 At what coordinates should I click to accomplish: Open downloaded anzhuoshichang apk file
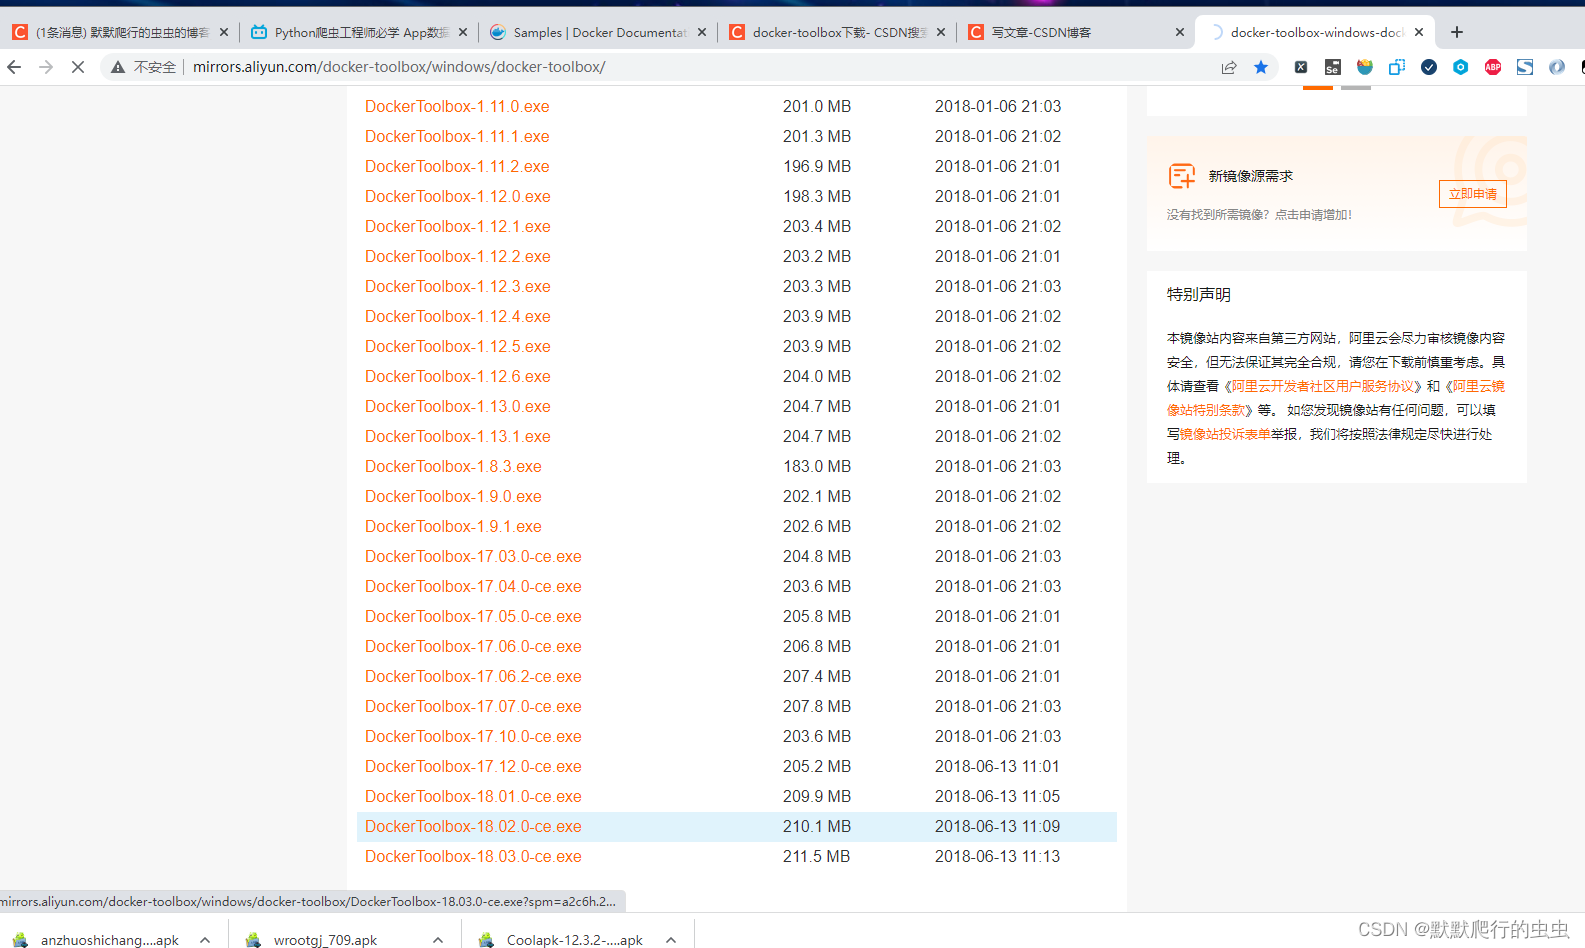[98, 940]
